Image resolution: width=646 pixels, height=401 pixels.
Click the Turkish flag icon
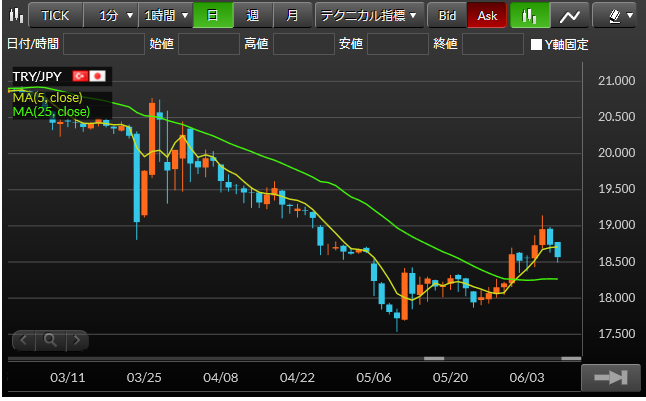80,76
